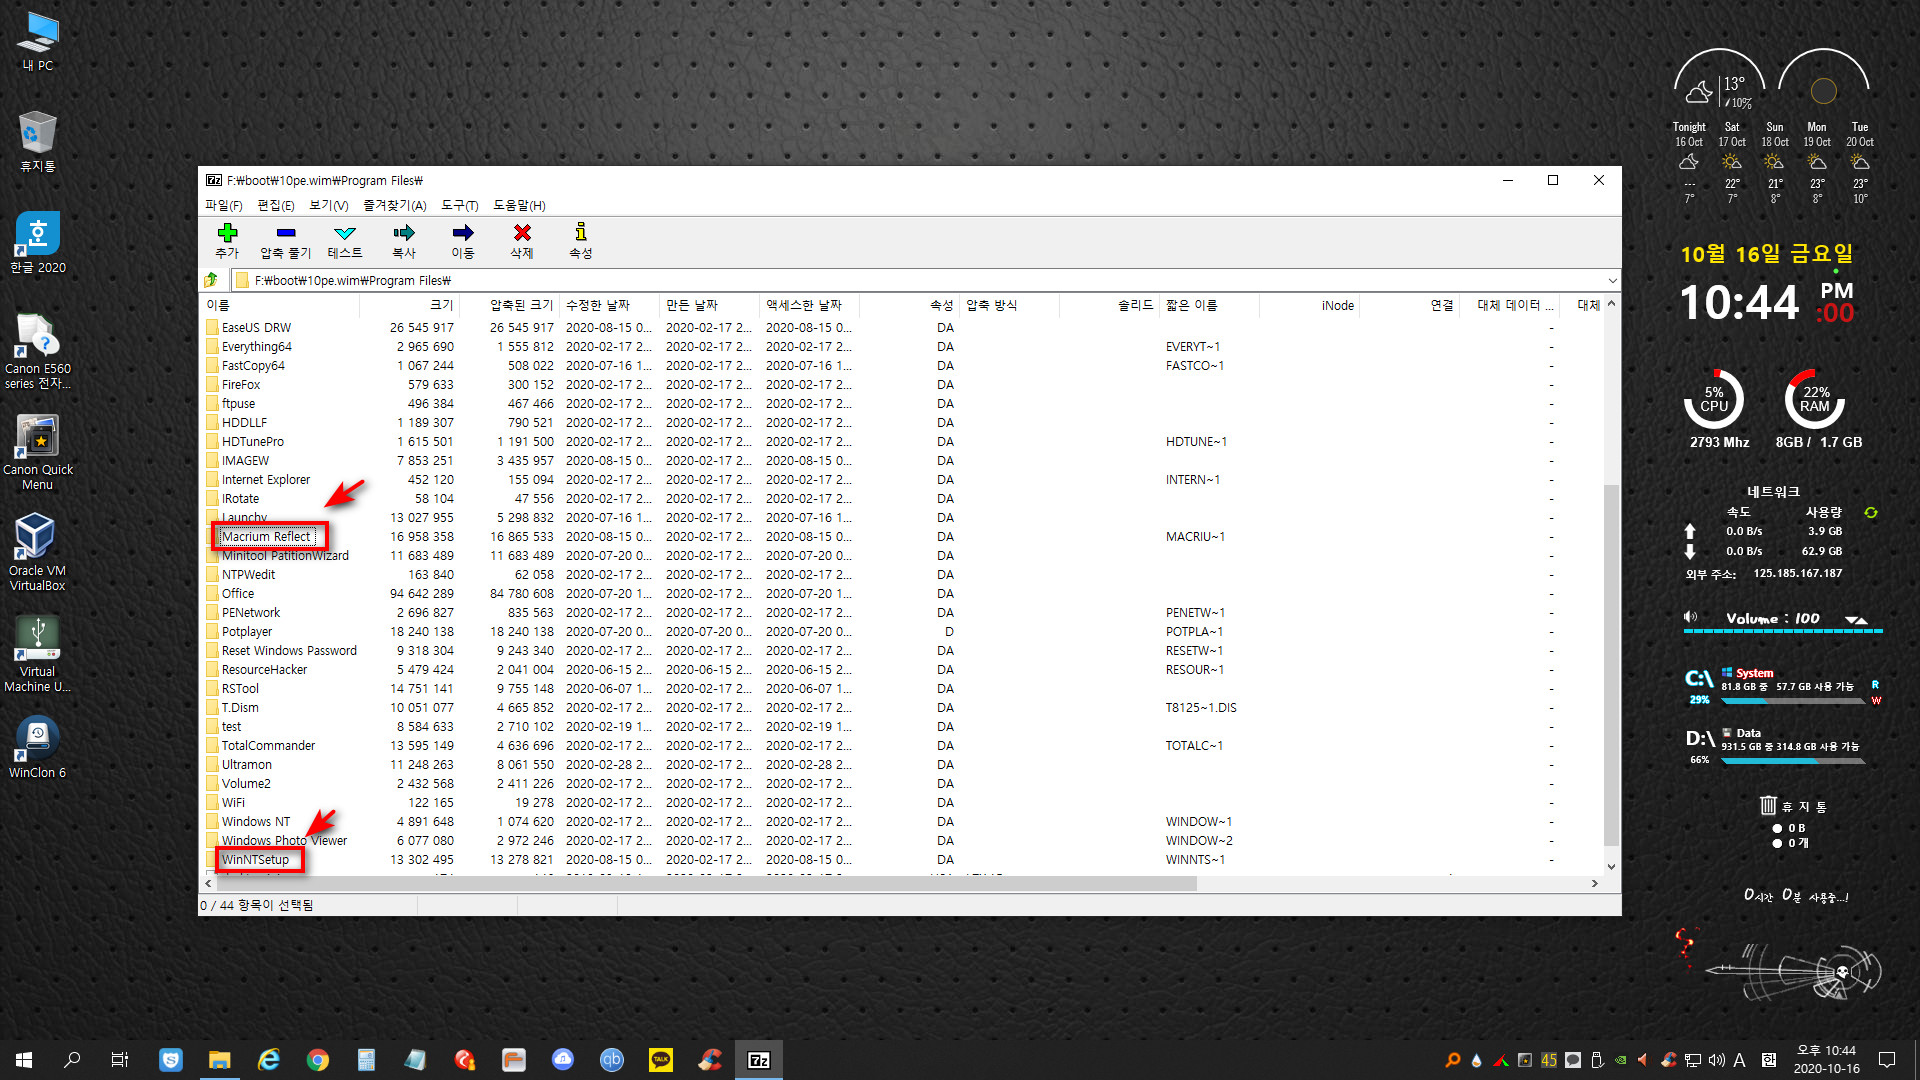Sort by Modified date (수정한 날짜) header
1920x1080 pixels.
pyautogui.click(x=610, y=305)
